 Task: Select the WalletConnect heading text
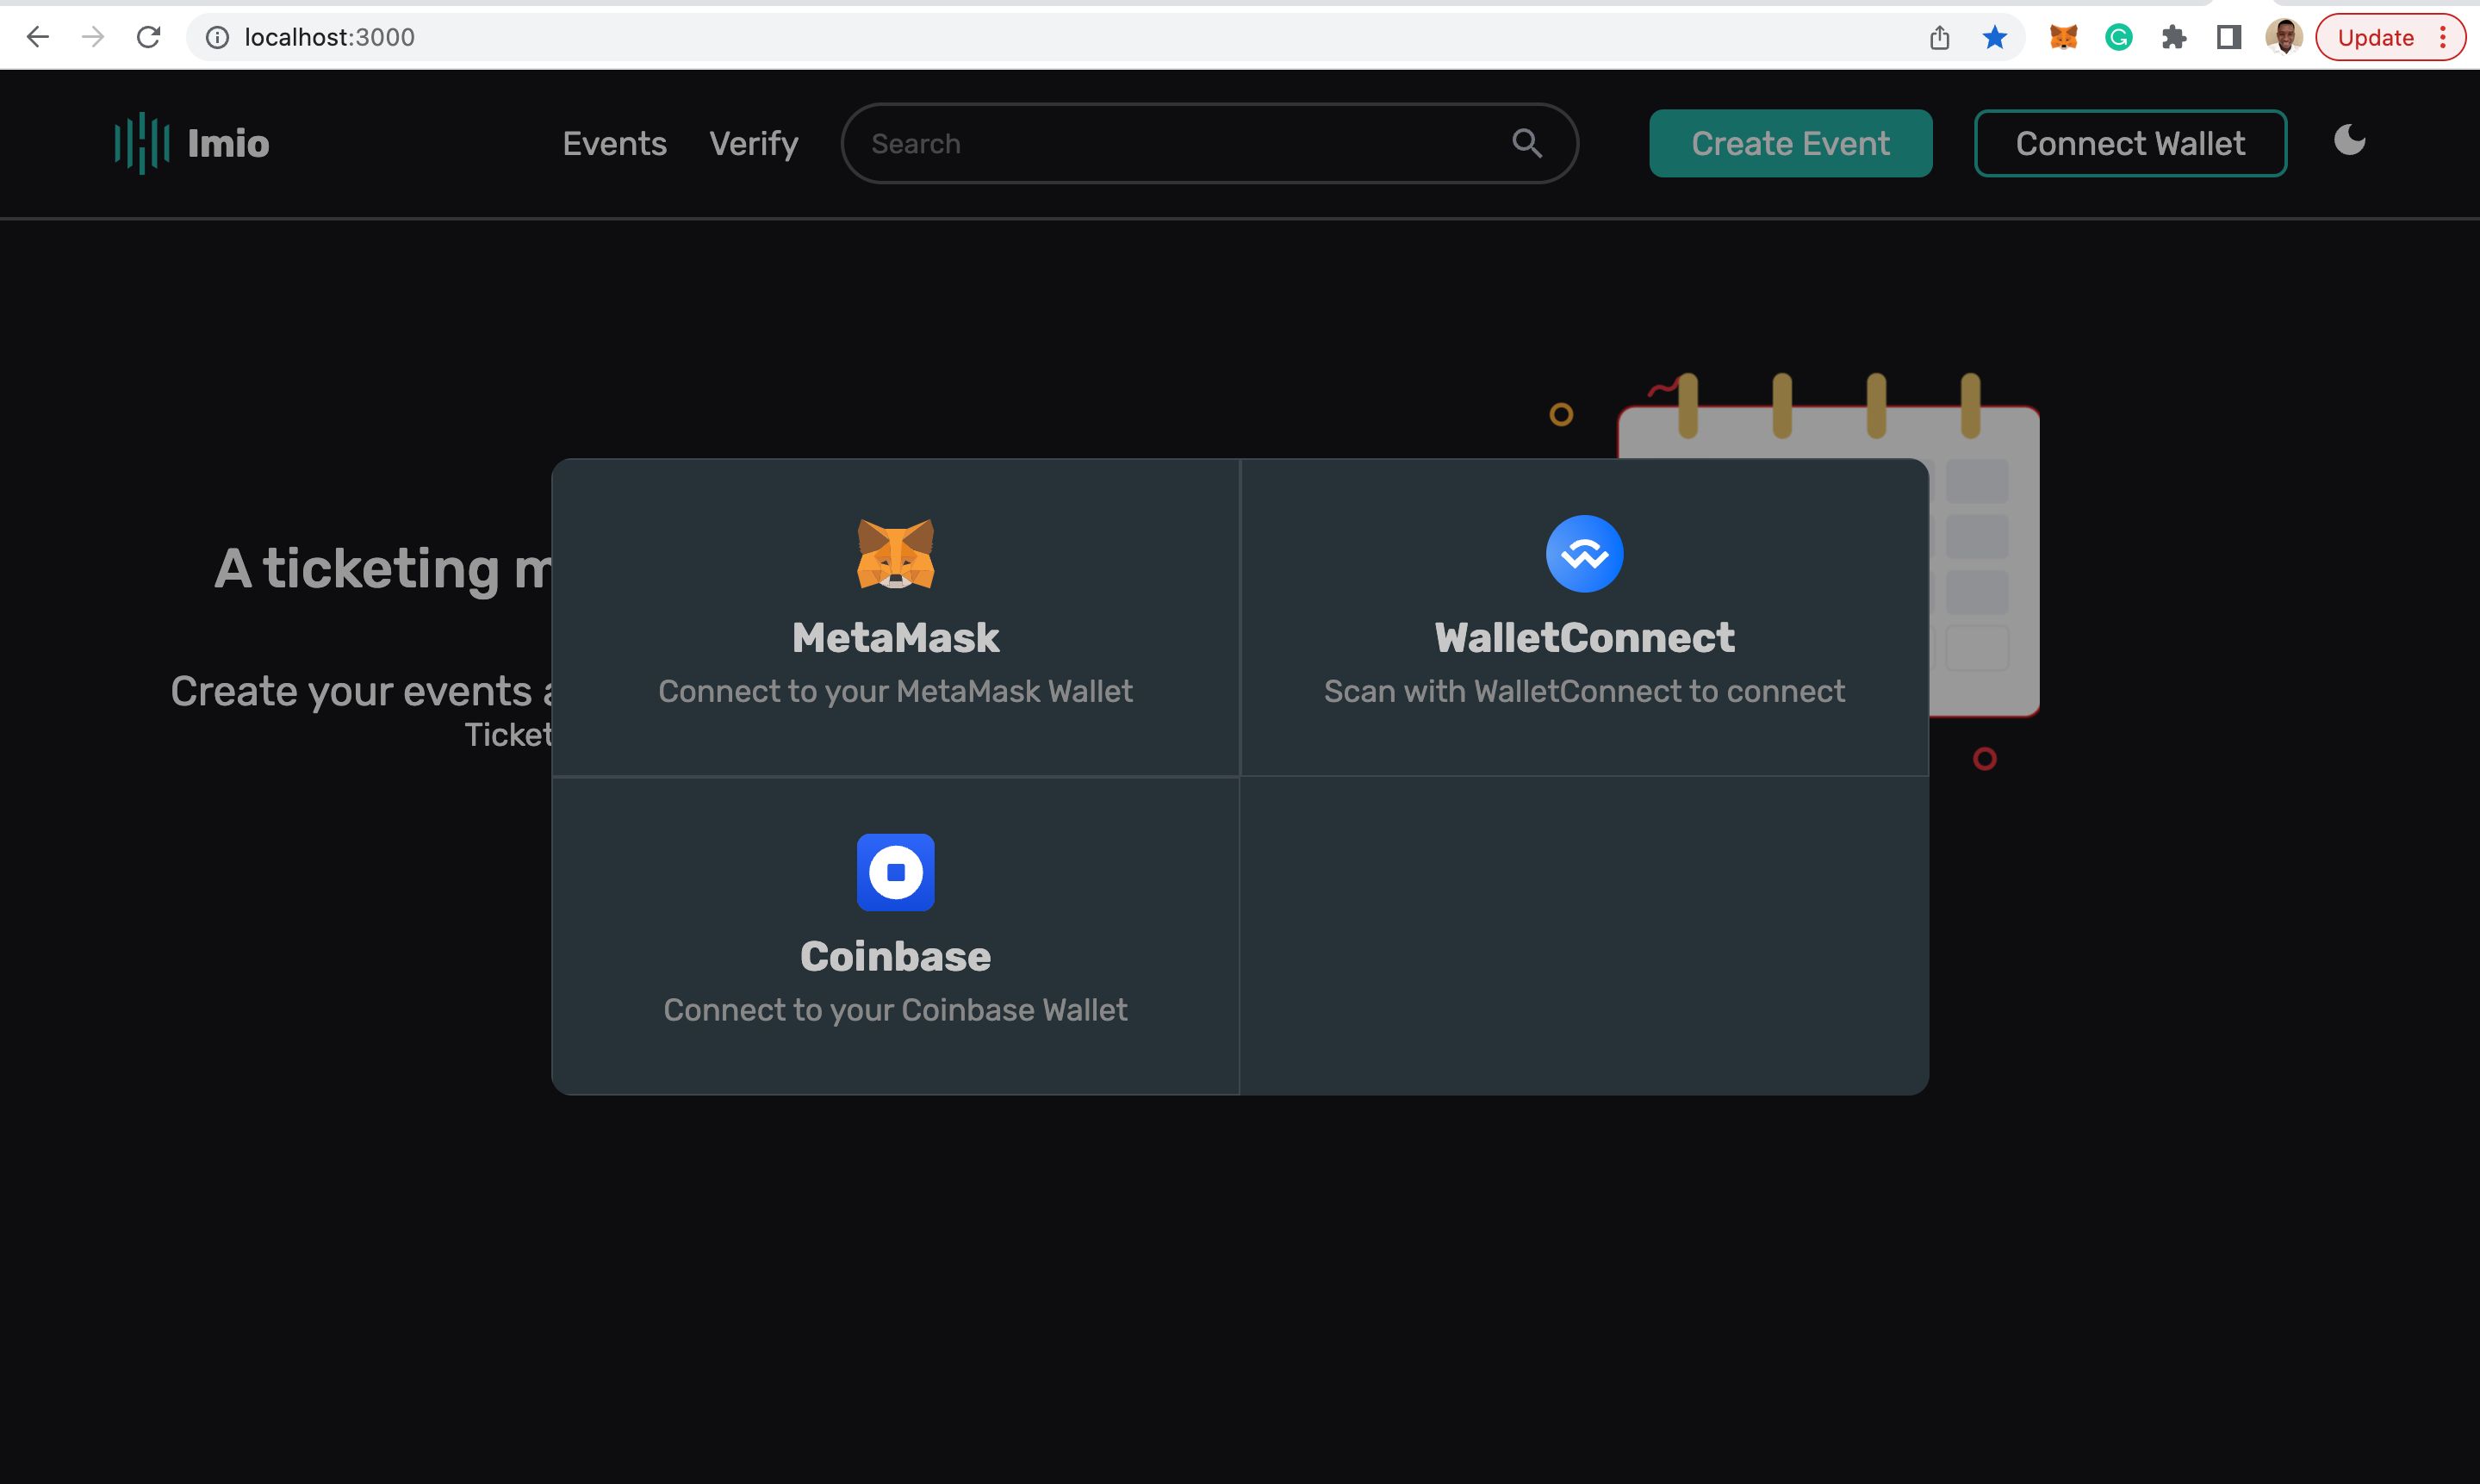tap(1584, 637)
